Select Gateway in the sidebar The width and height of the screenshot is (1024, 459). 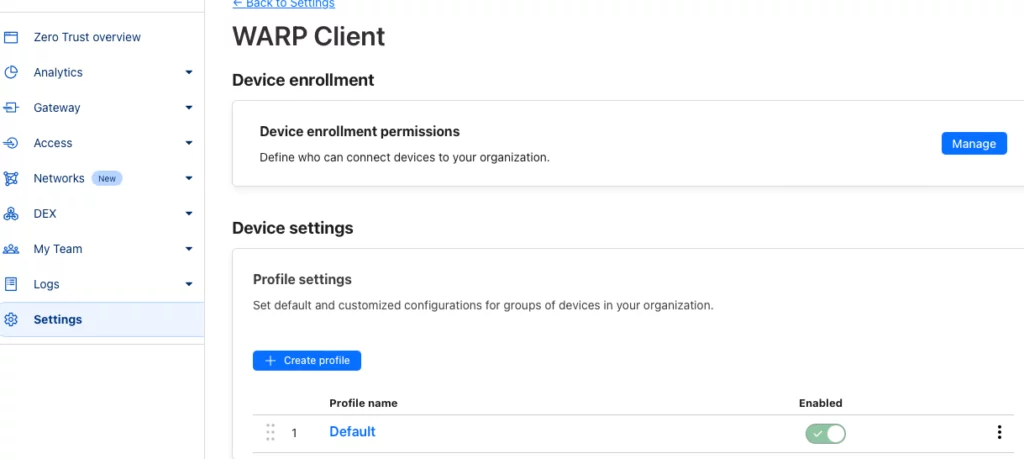click(57, 108)
